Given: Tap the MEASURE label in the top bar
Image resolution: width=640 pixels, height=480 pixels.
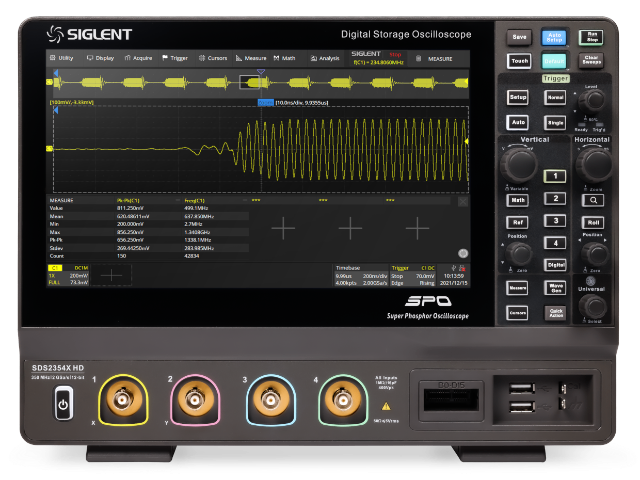Looking at the screenshot, I should [440, 59].
